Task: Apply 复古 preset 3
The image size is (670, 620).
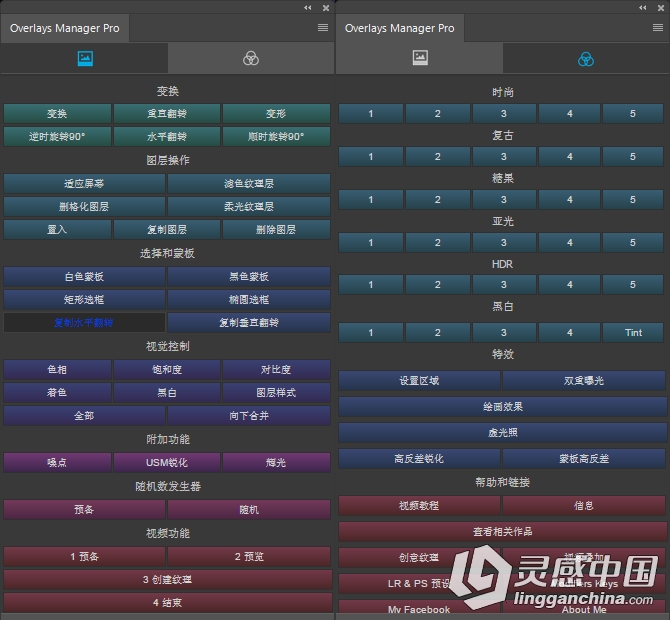Action: coord(504,157)
